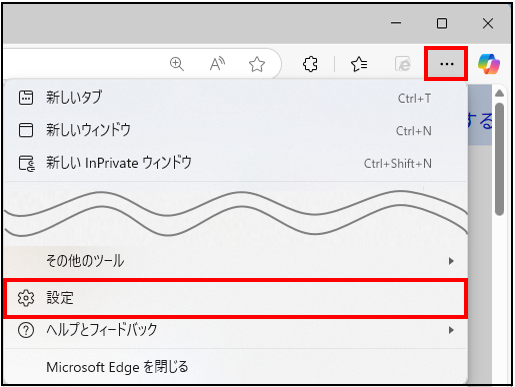Activate the Read aloud icon
Viewport: 515px width, 387px height.
217,64
